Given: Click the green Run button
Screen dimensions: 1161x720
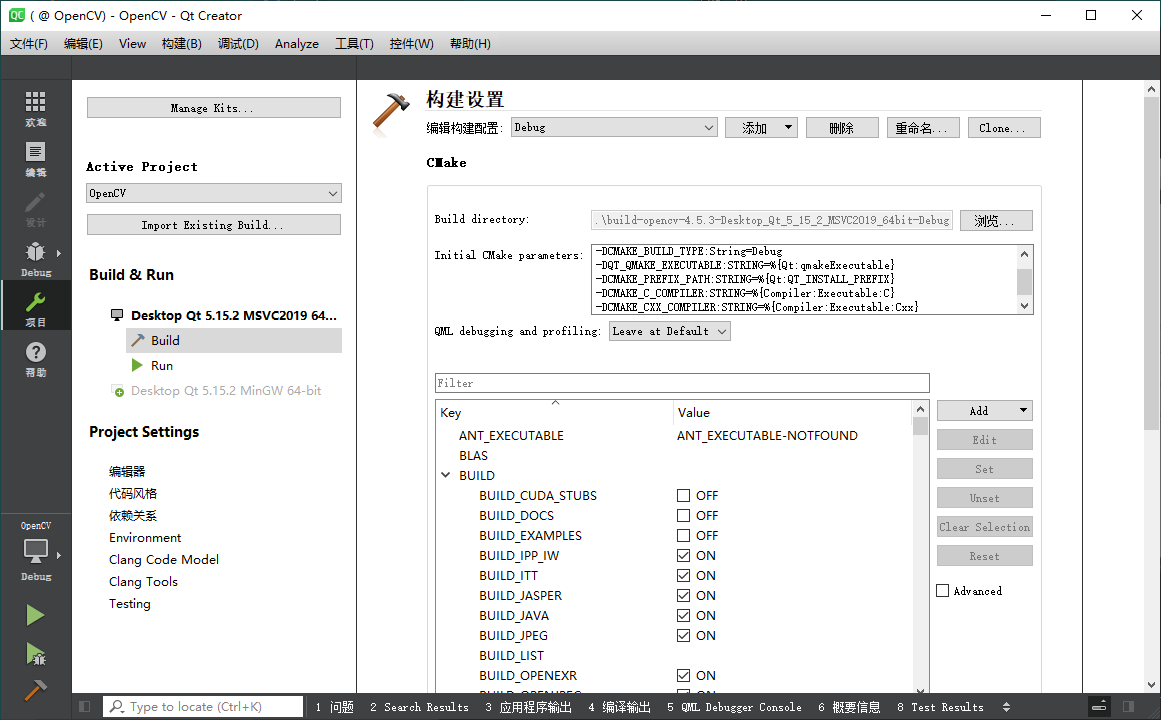Looking at the screenshot, I should coord(35,616).
